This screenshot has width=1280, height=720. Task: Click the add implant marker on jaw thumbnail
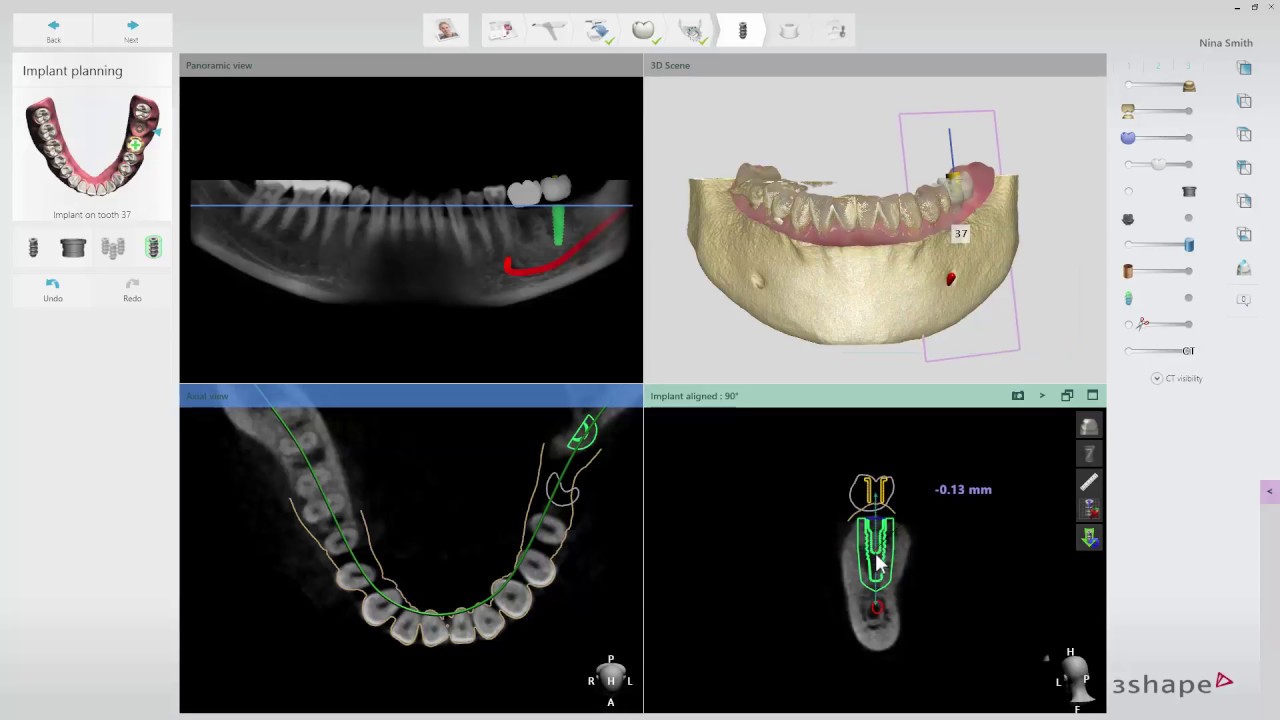pos(134,145)
